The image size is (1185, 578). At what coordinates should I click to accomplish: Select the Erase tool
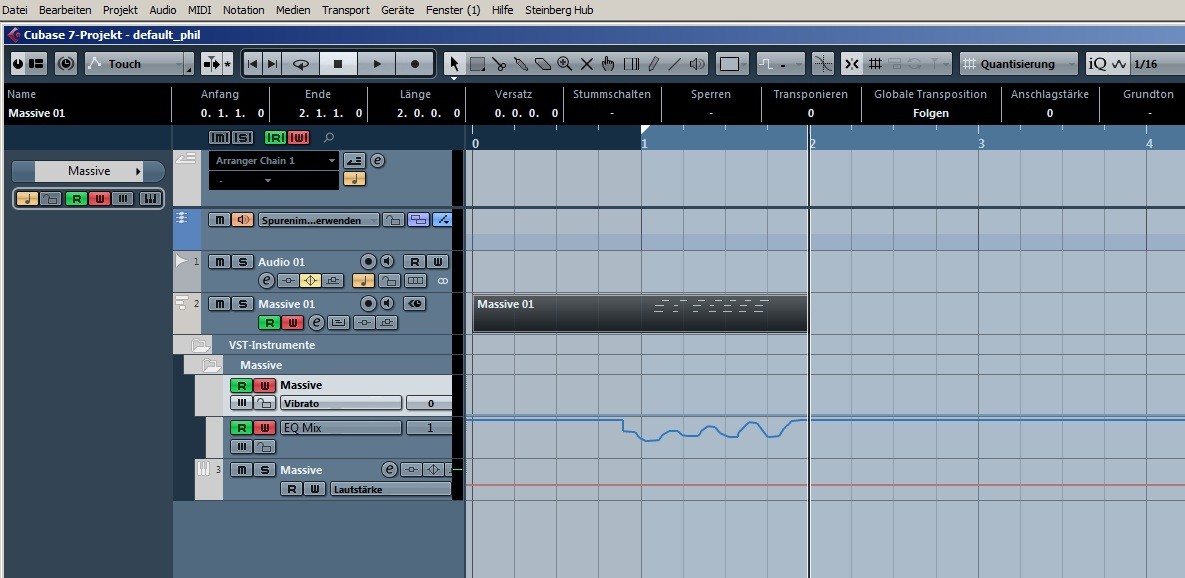(x=543, y=64)
